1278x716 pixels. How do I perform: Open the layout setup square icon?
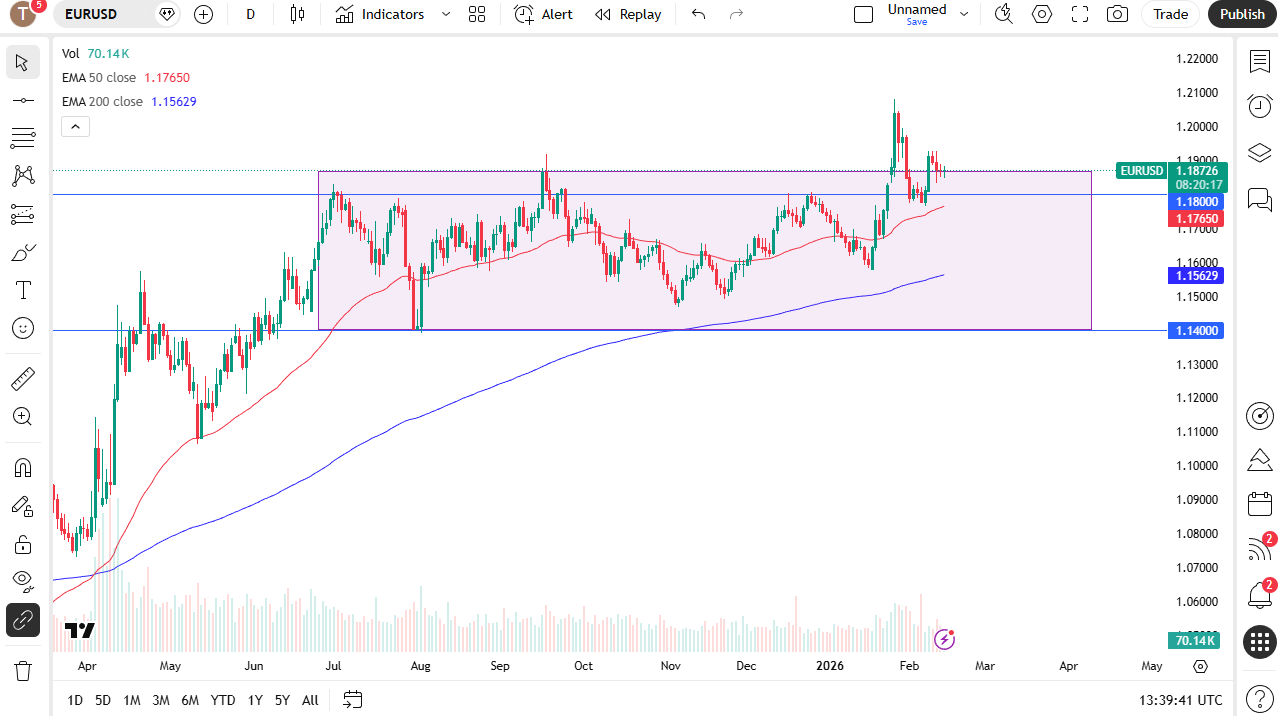(863, 14)
